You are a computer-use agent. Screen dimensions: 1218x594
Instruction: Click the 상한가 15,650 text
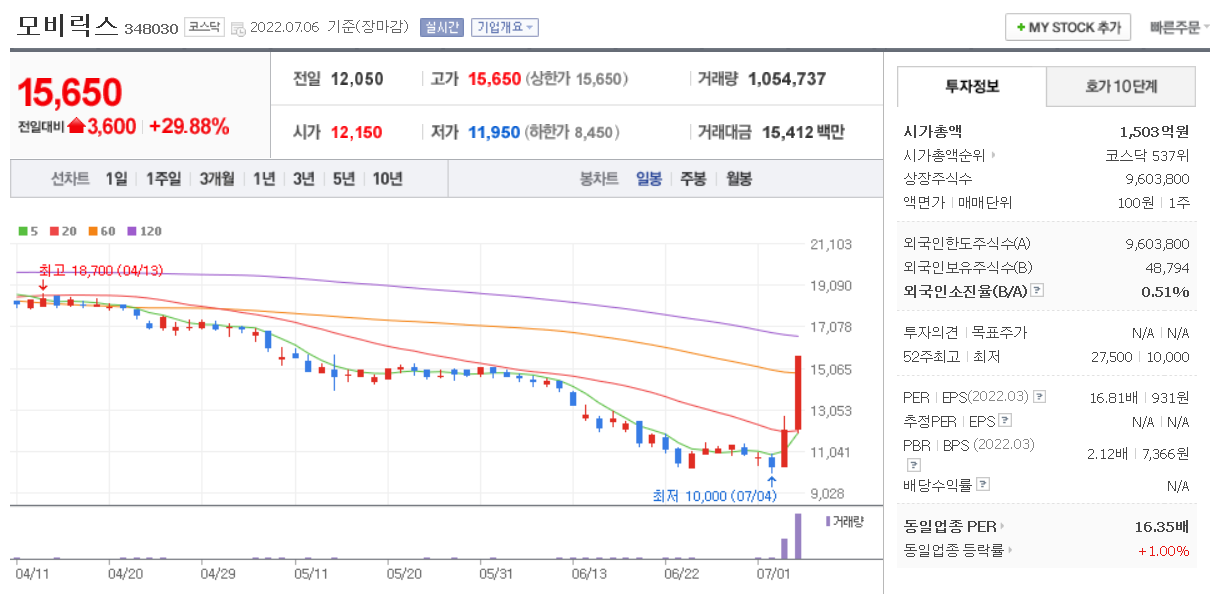(x=579, y=79)
